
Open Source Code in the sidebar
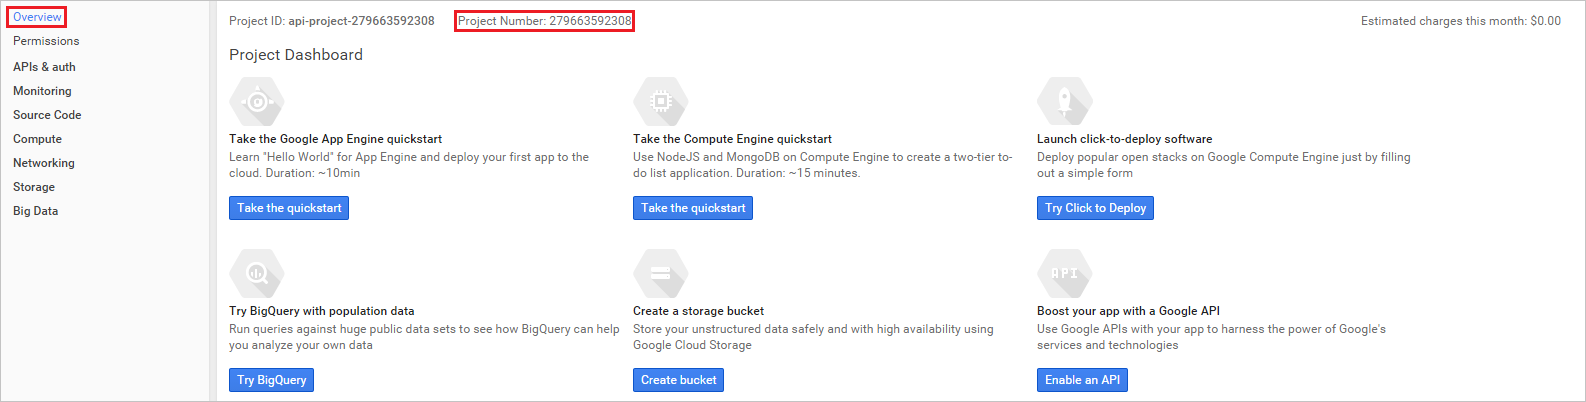tap(47, 115)
